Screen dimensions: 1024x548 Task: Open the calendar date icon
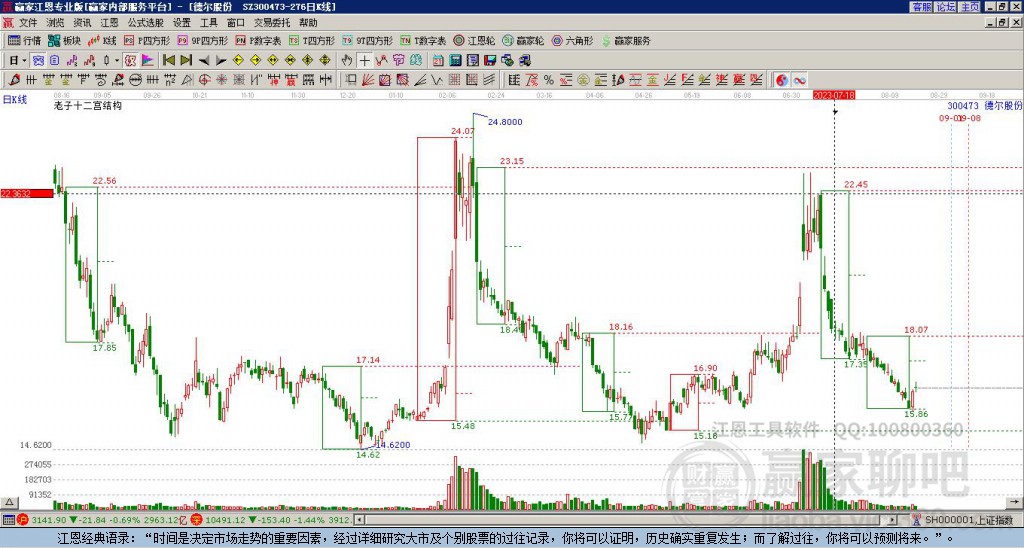tap(438, 61)
